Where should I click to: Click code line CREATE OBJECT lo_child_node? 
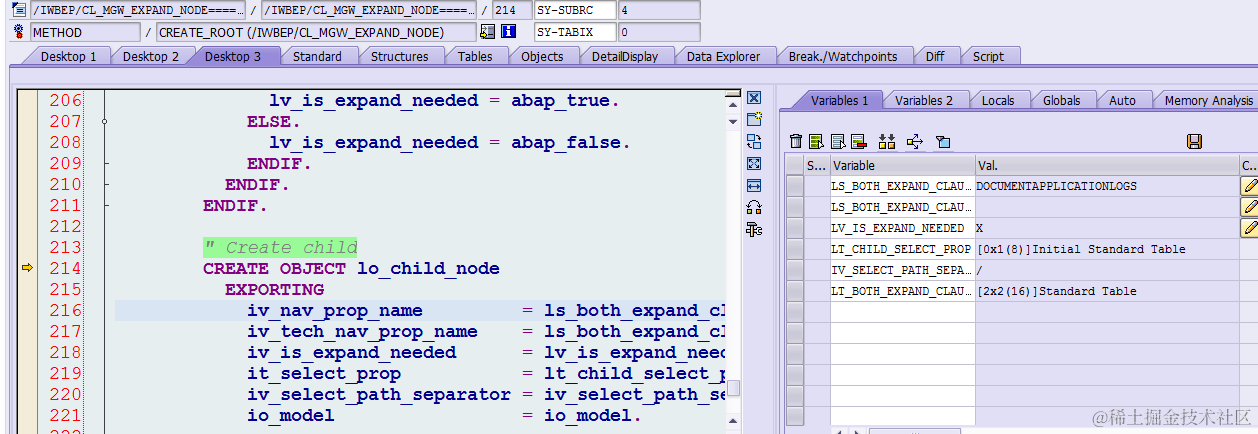351,268
